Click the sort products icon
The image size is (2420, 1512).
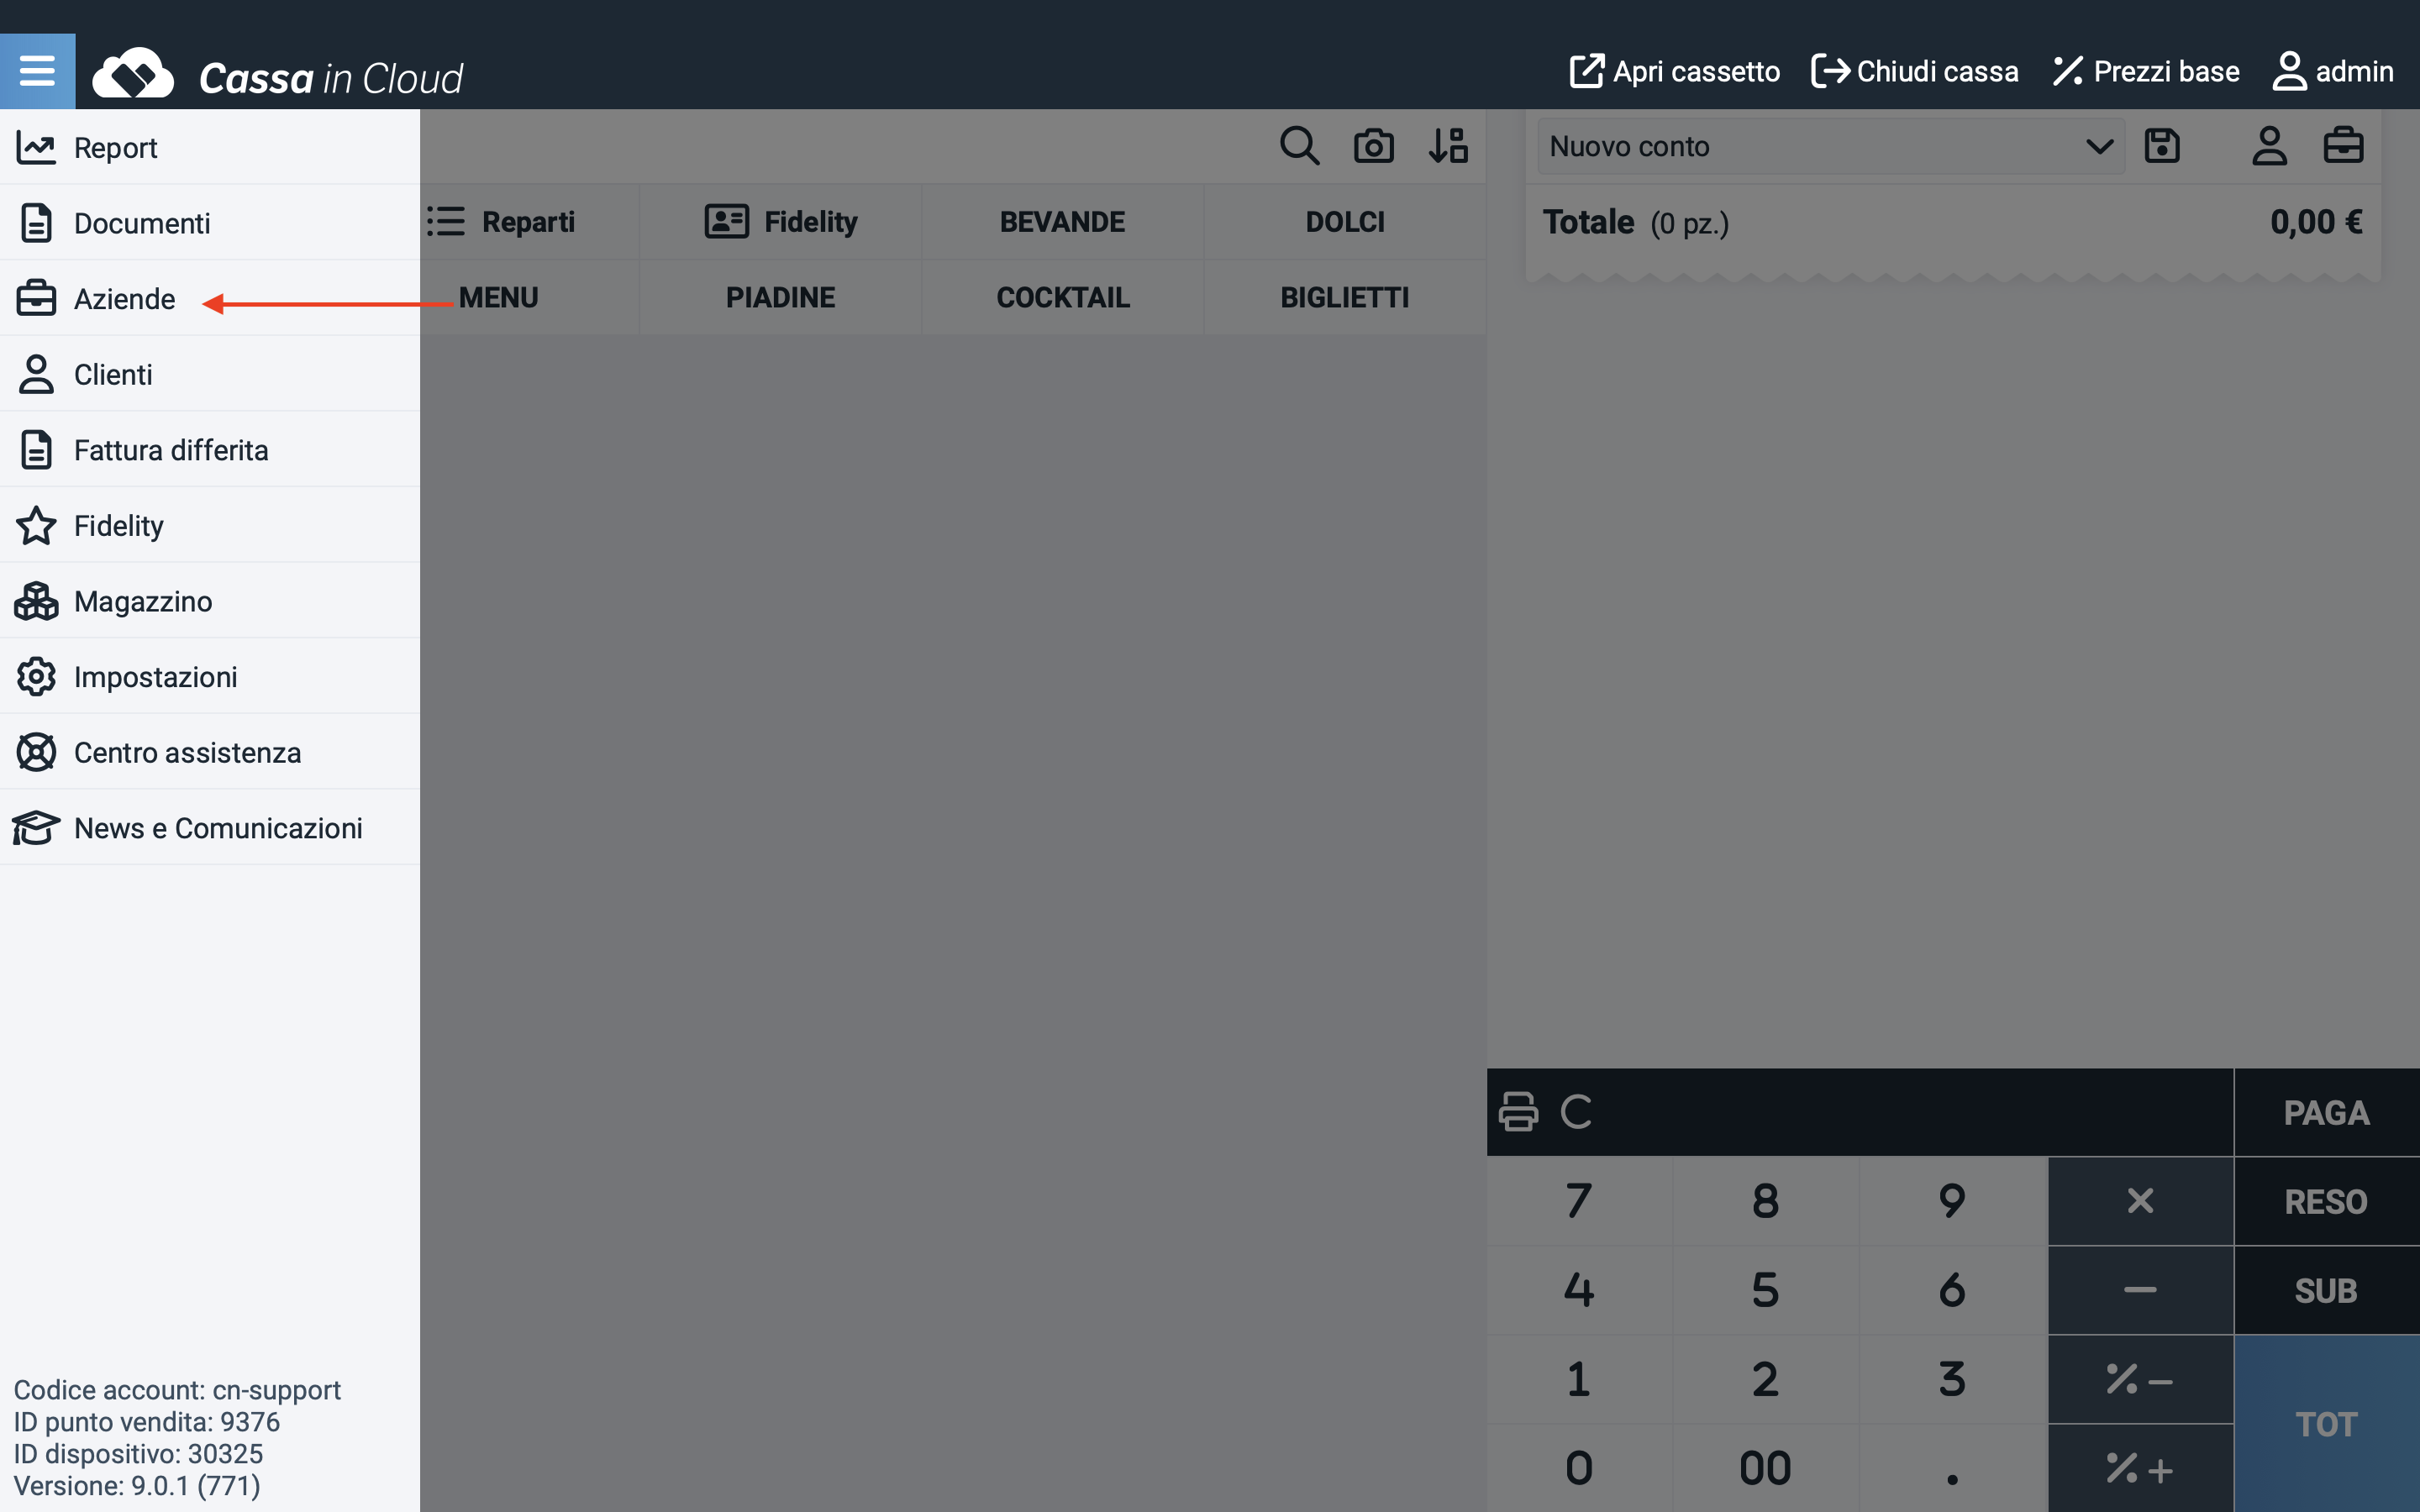point(1447,146)
